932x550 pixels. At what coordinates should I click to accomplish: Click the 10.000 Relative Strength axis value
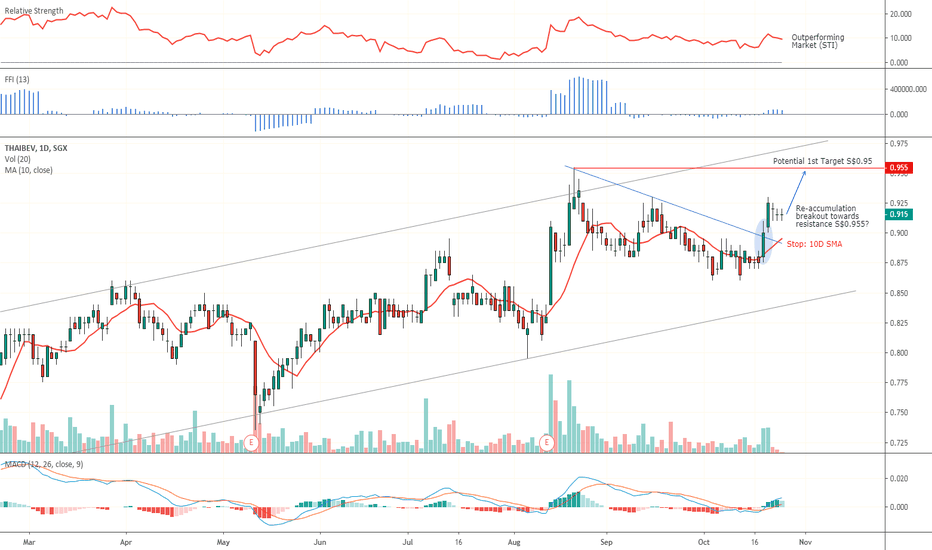point(900,38)
